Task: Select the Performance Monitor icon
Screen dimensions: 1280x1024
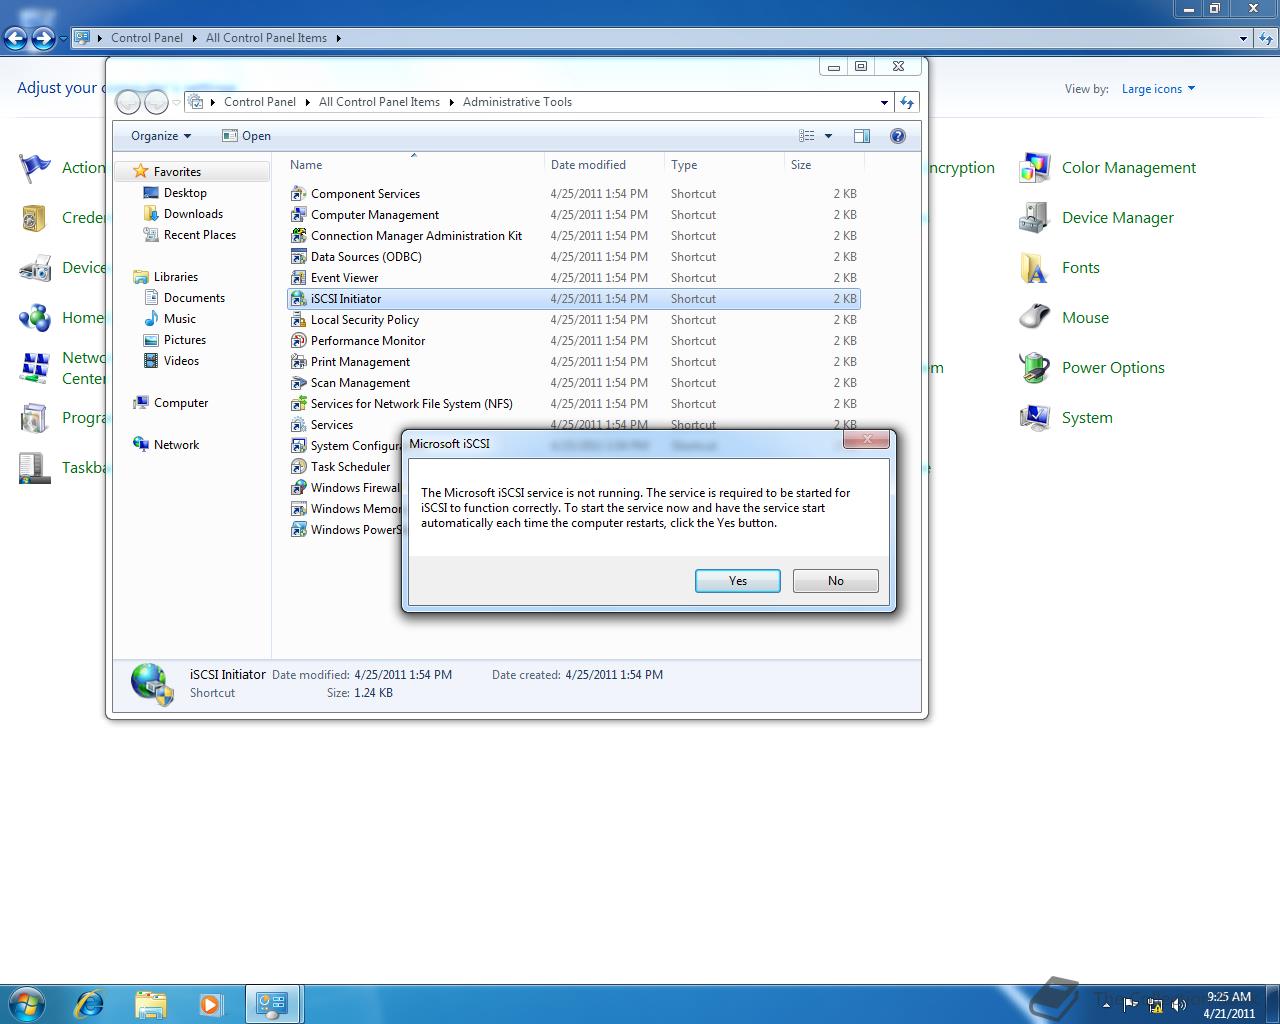Action: point(298,341)
